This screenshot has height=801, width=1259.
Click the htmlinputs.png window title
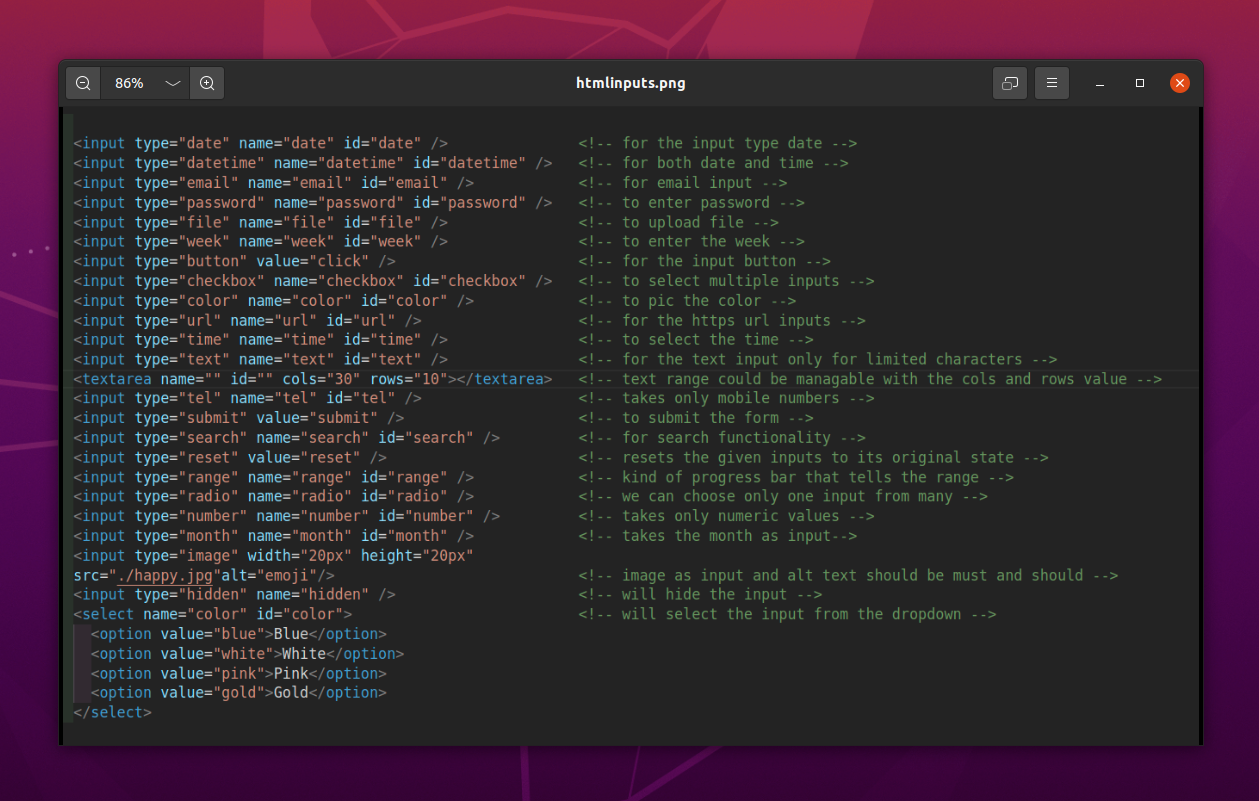pos(630,83)
